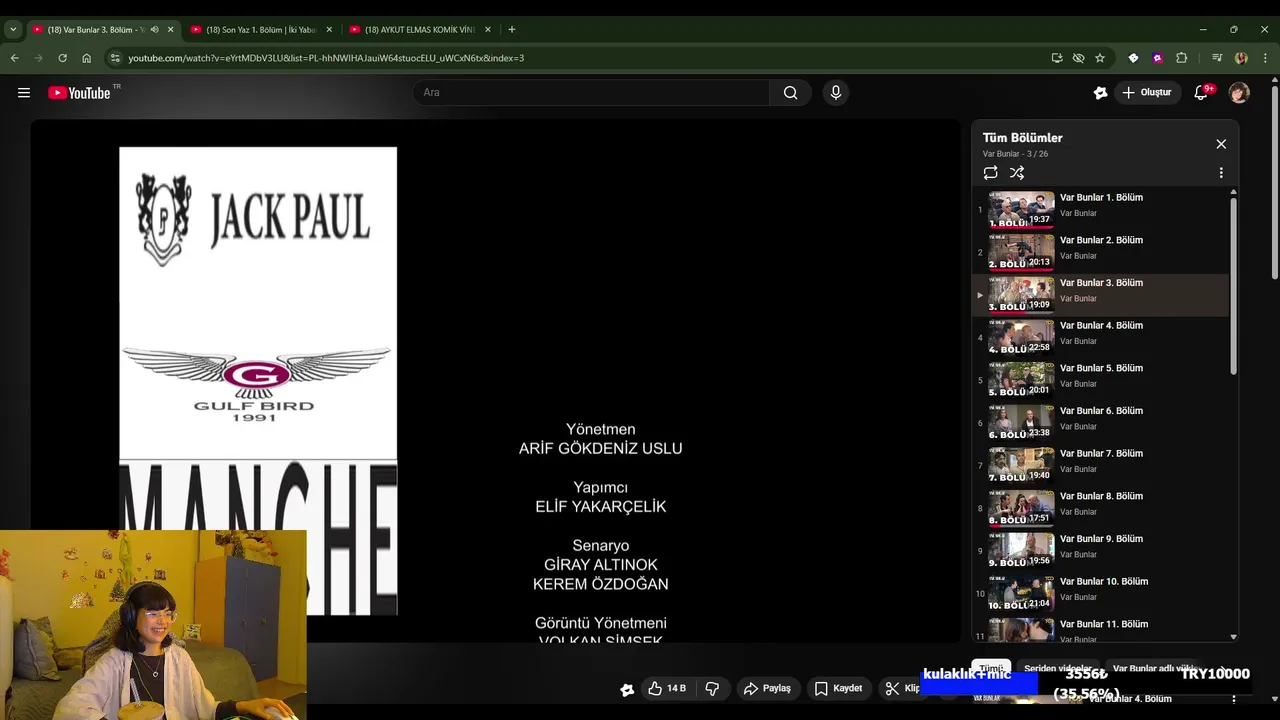Toggle playlist shuffle button
The image size is (1280, 720).
[1017, 173]
